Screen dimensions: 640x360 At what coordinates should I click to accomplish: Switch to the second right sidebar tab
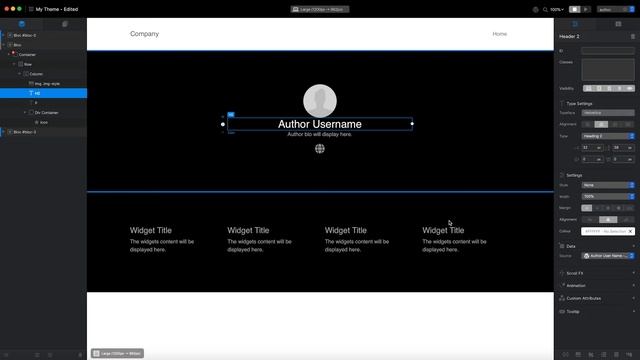click(618, 24)
